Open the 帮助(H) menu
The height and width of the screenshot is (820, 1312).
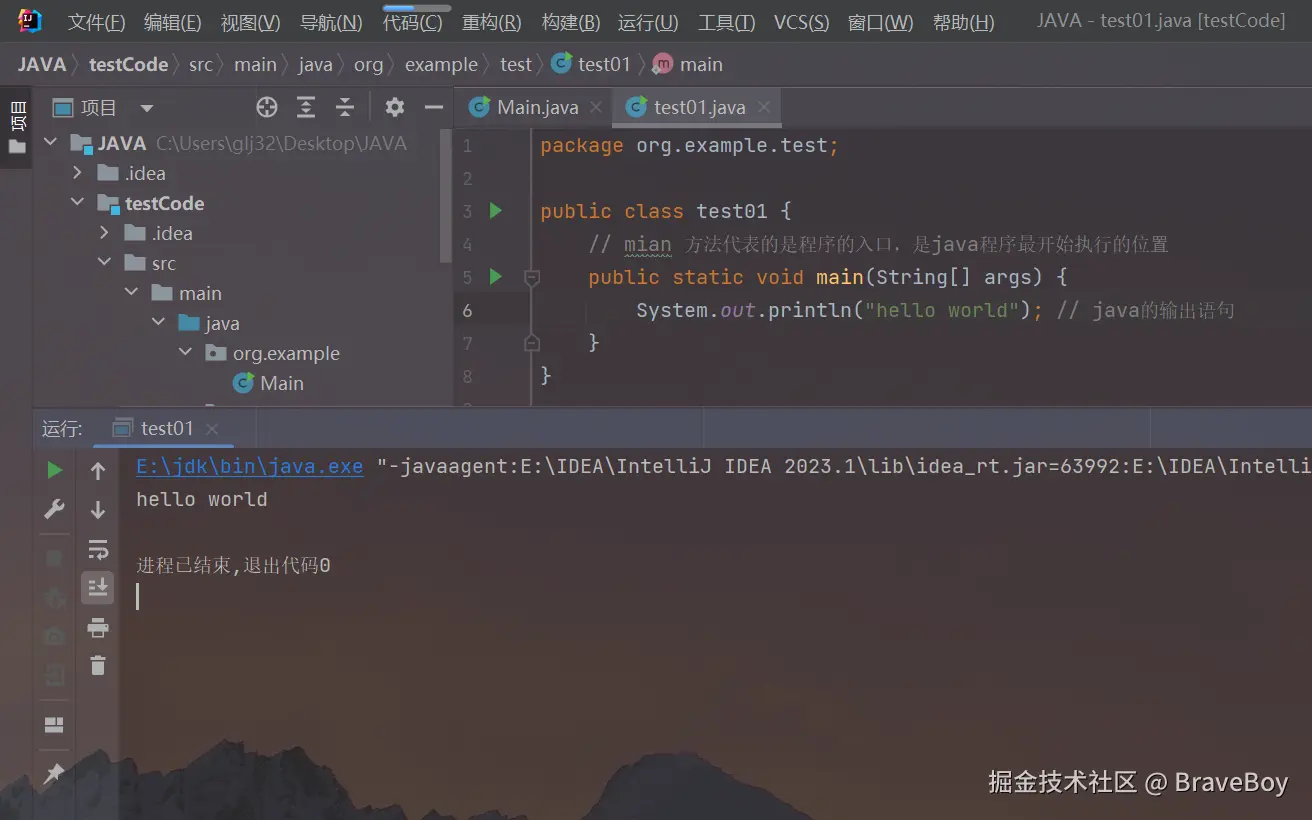pyautogui.click(x=963, y=22)
